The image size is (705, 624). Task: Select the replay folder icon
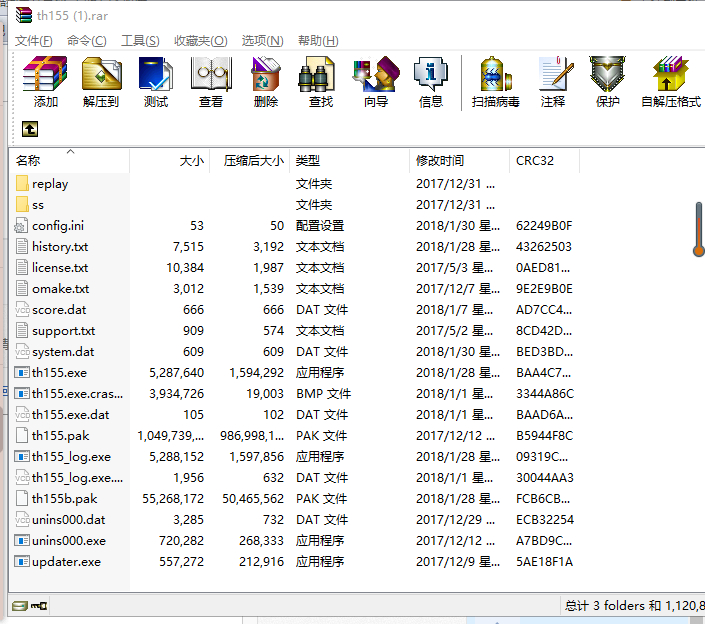click(x=22, y=183)
